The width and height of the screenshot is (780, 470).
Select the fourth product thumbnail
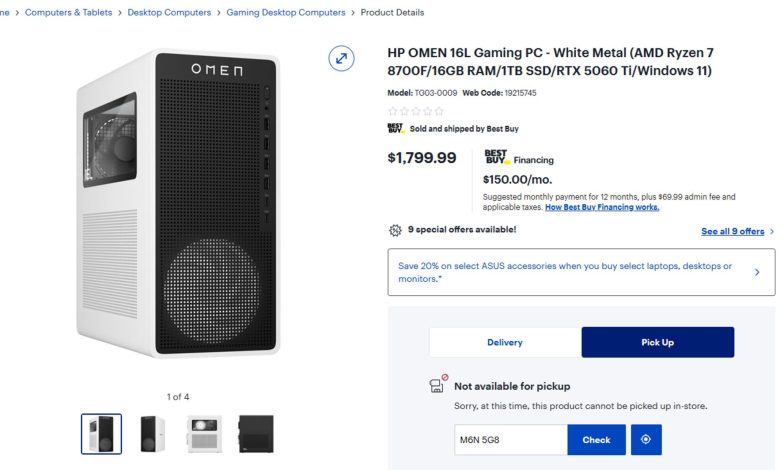256,434
